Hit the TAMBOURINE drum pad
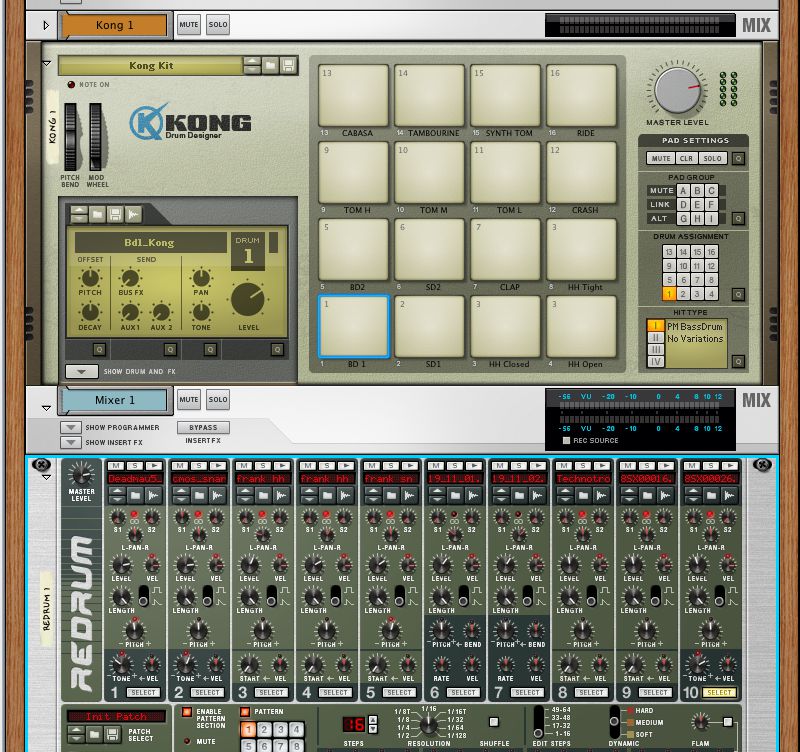The width and height of the screenshot is (800, 752). 430,95
